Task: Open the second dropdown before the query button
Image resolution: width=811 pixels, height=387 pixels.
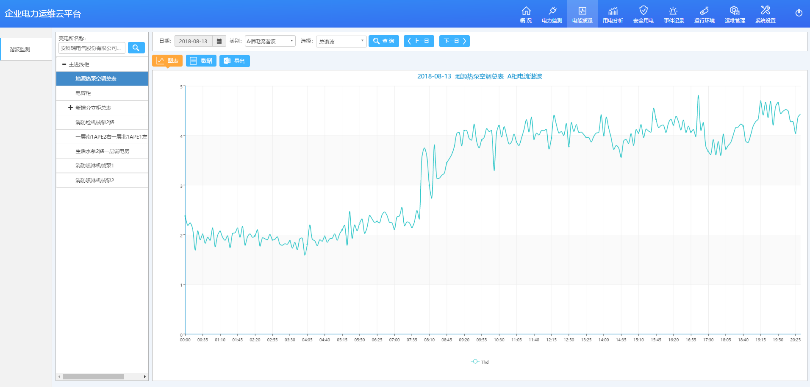Action: pyautogui.click(x=341, y=41)
